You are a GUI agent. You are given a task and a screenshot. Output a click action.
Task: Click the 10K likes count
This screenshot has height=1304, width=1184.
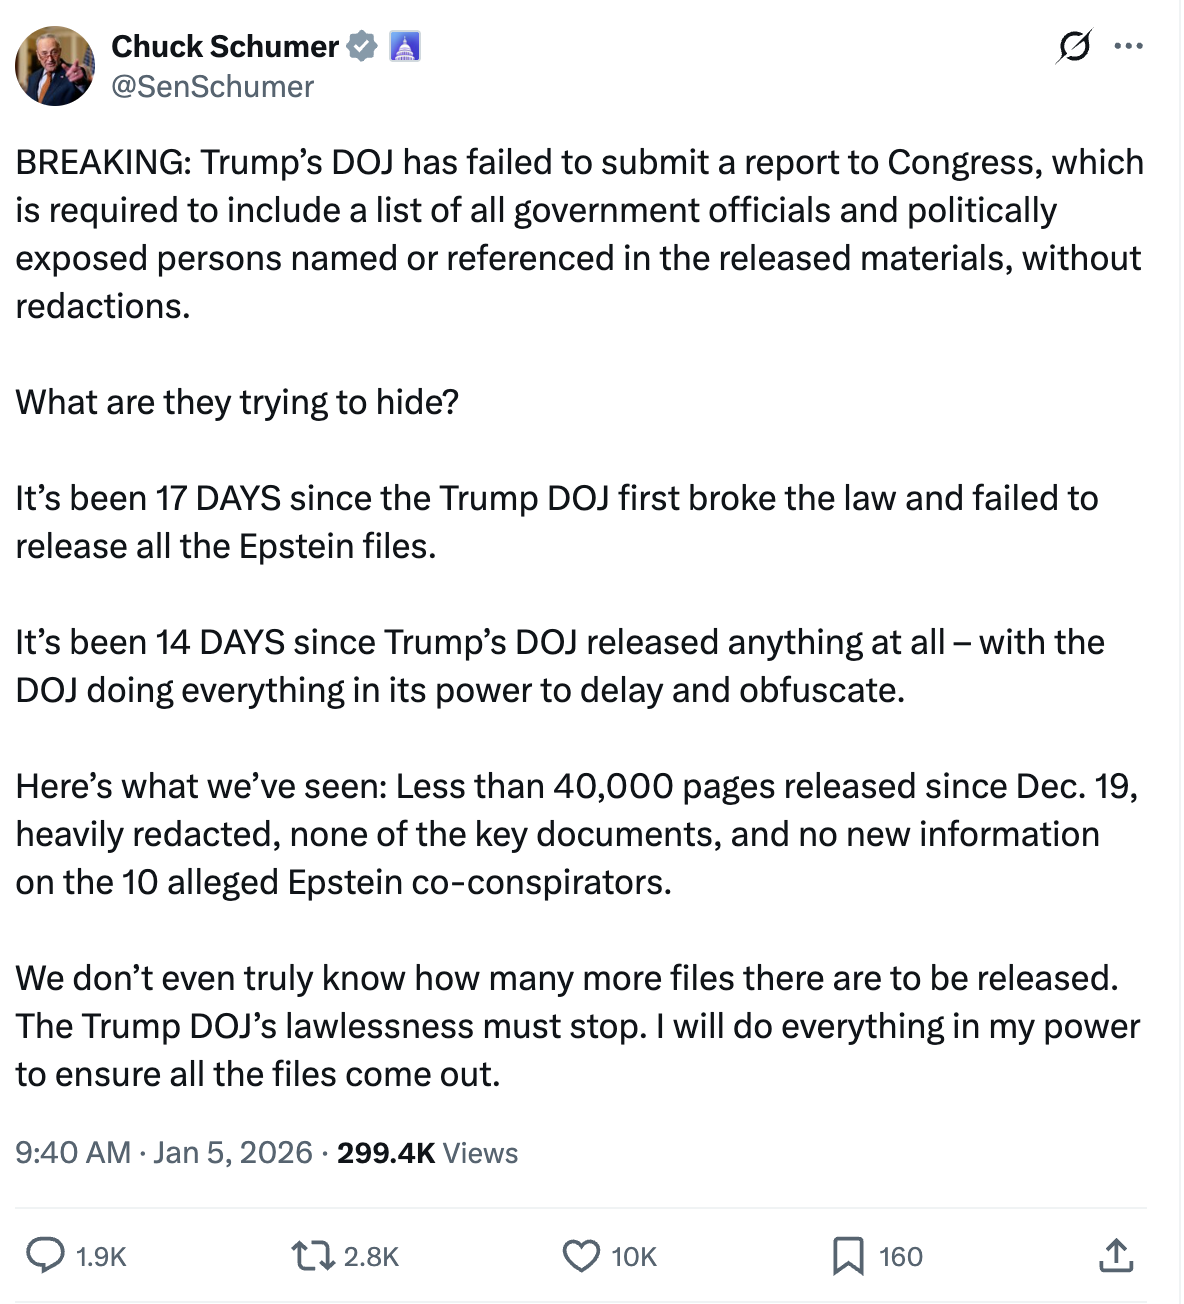pyautogui.click(x=634, y=1257)
